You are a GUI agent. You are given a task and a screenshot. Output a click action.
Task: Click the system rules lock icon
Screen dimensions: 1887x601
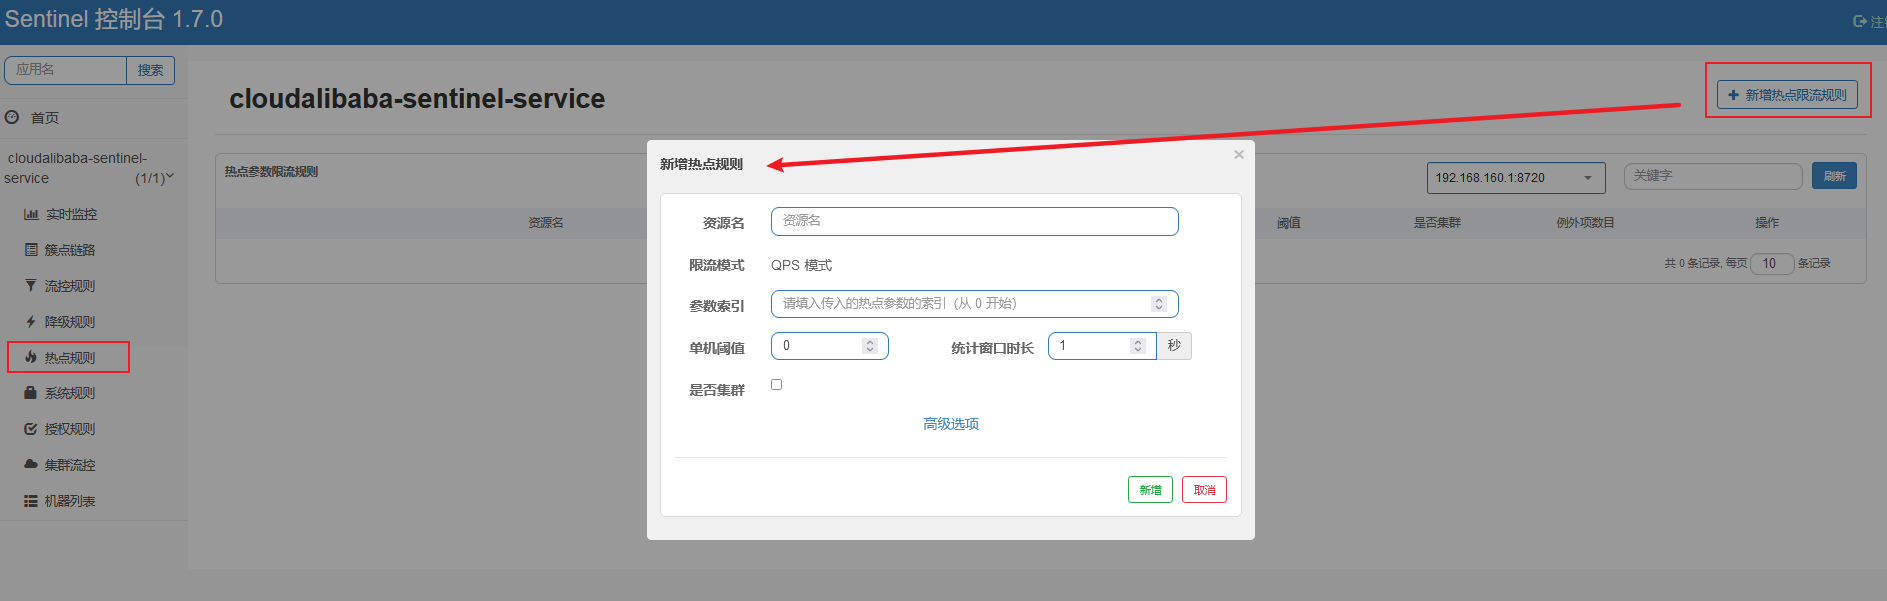click(31, 393)
